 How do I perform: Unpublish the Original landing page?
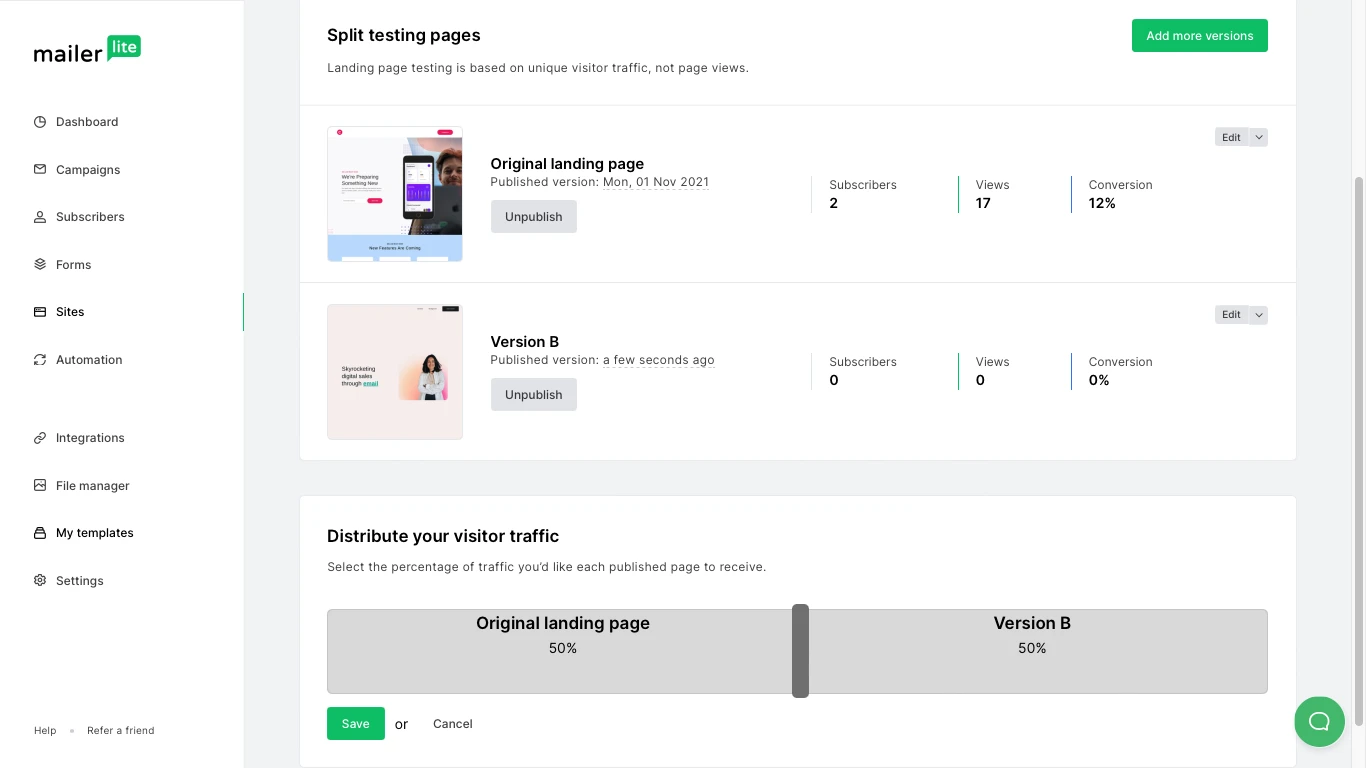(533, 217)
